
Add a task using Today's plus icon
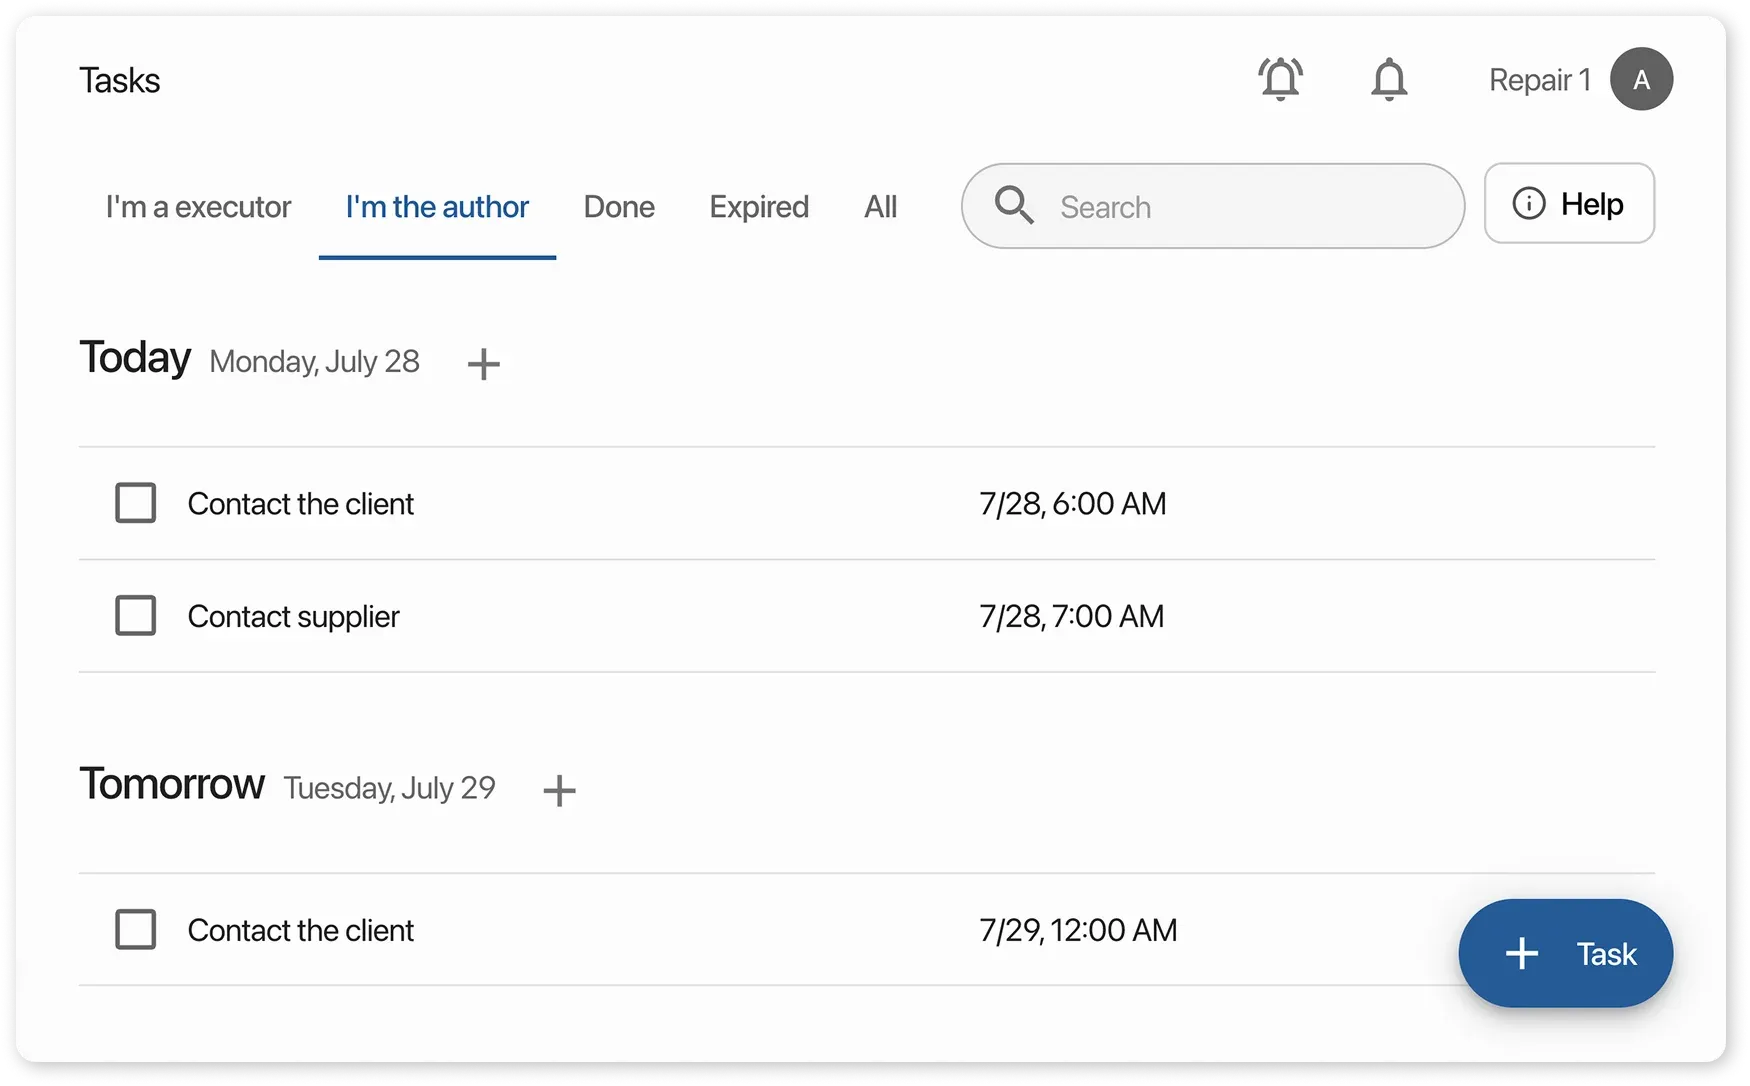click(483, 364)
